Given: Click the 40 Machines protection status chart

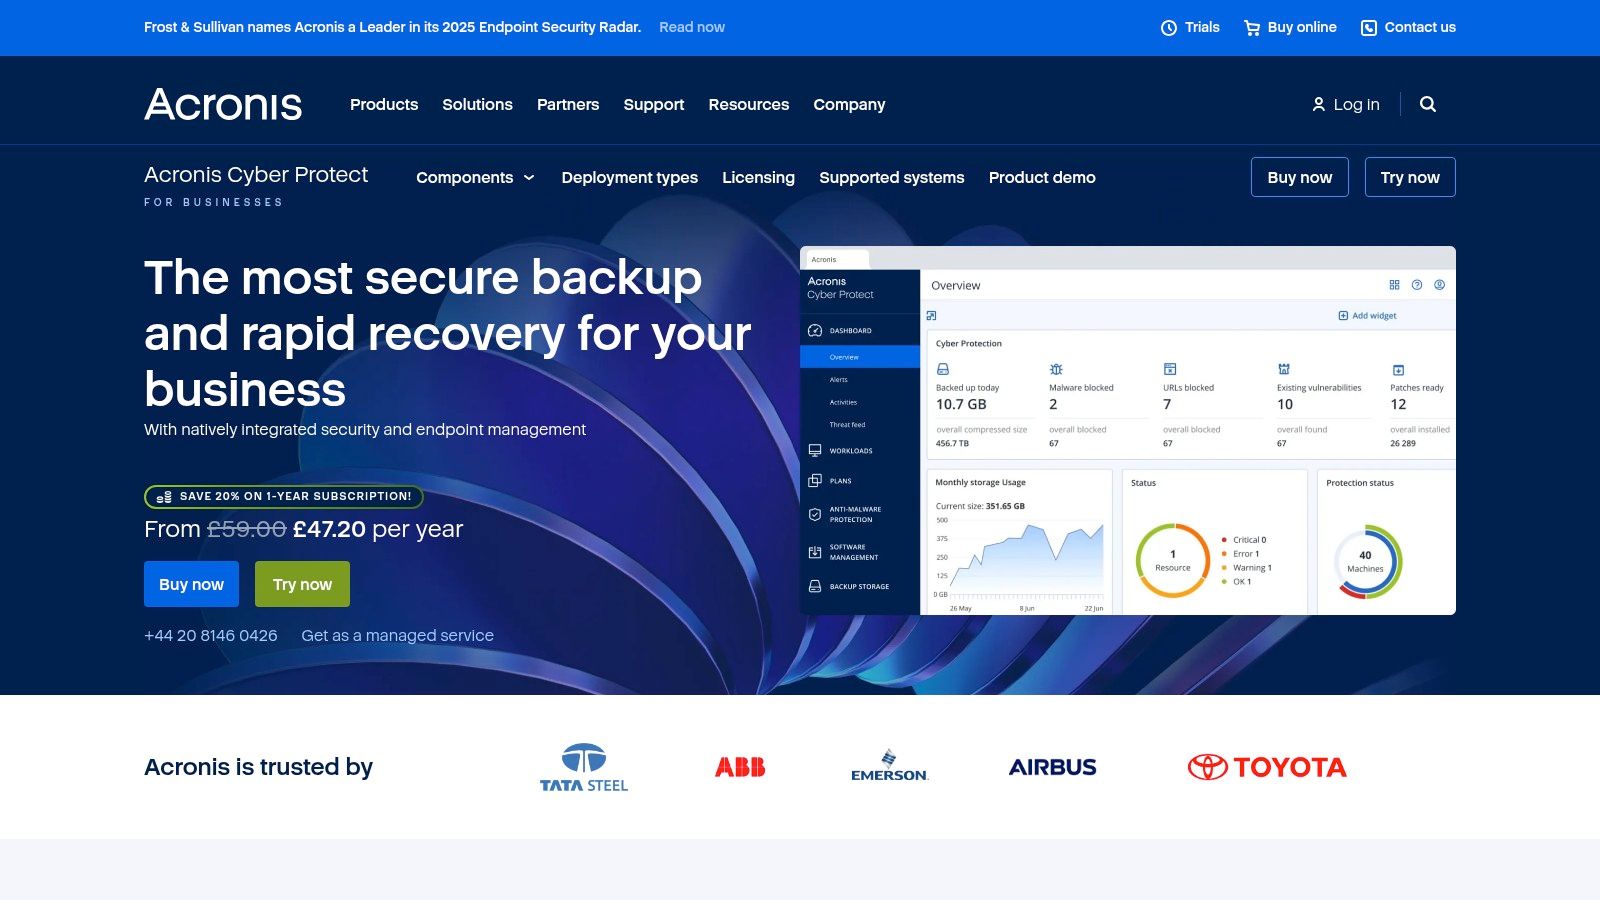Looking at the screenshot, I should click(1366, 562).
